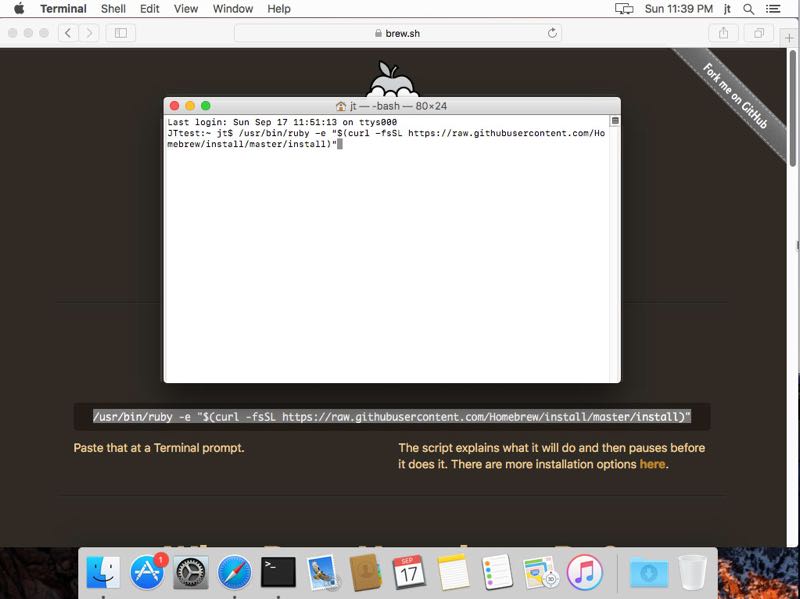Open the Safari Share button
Image resolution: width=800 pixels, height=599 pixels.
(723, 33)
